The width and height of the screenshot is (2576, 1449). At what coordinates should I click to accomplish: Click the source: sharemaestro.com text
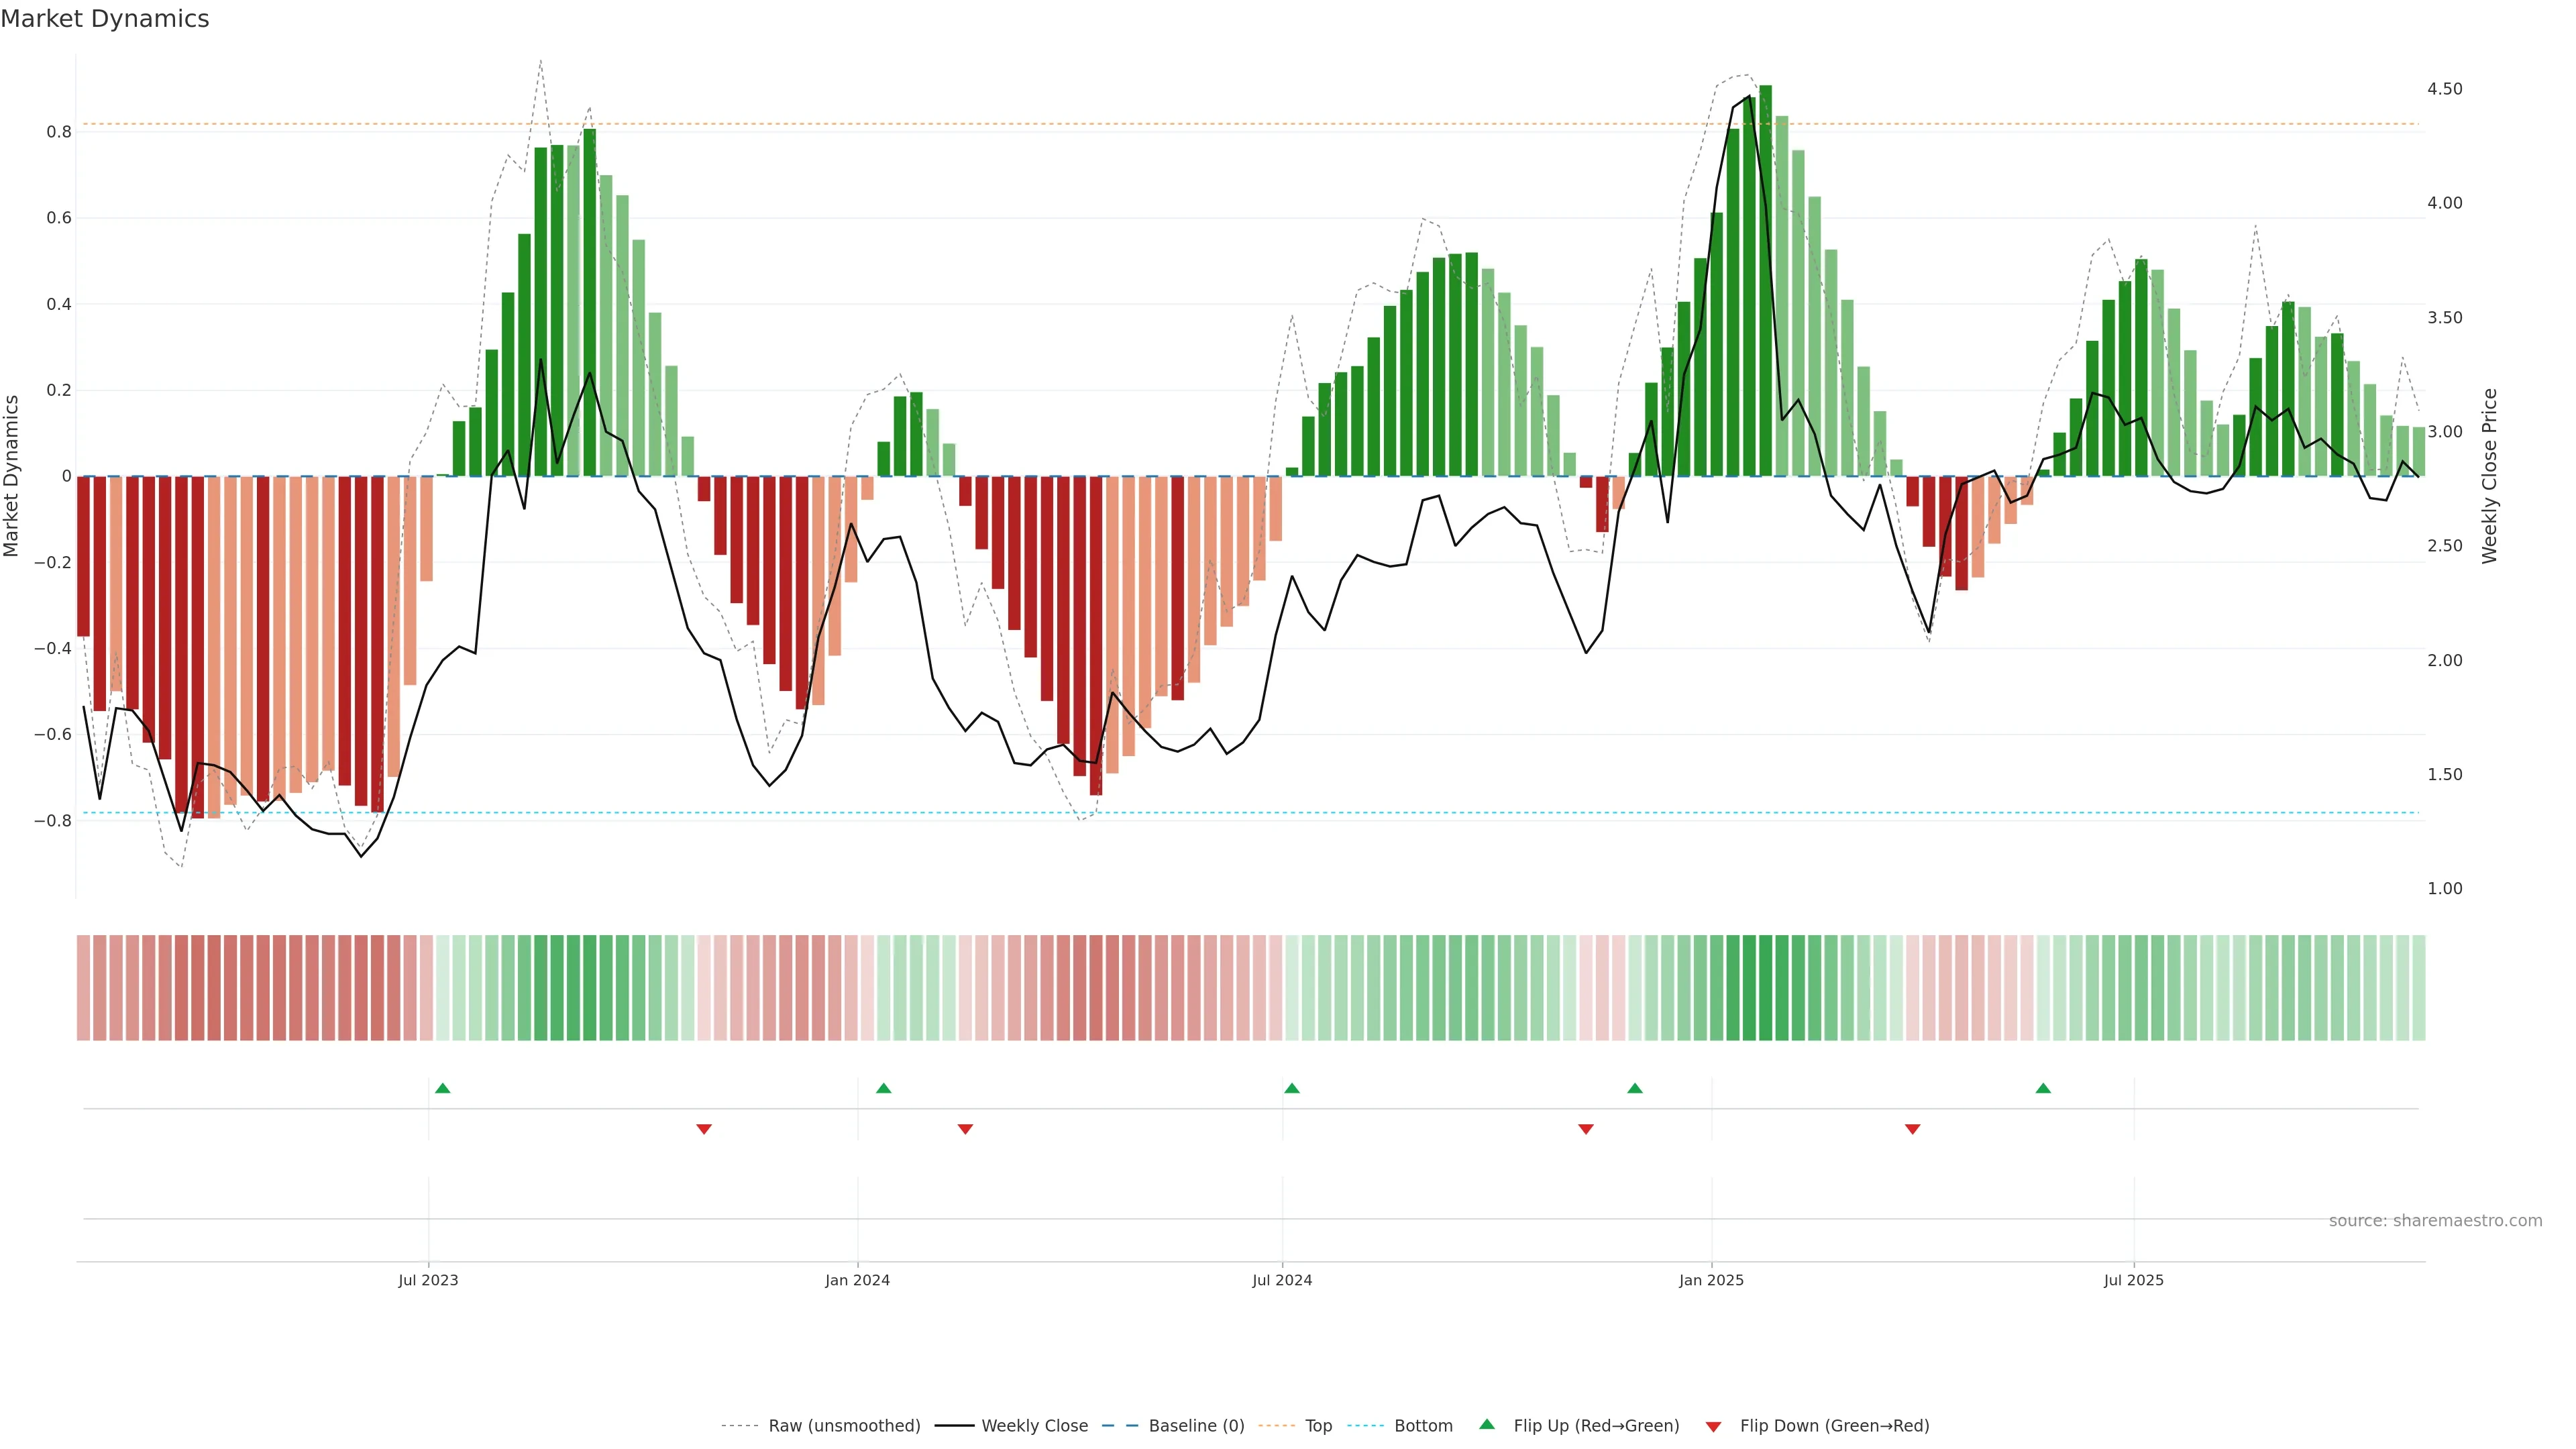click(2435, 1221)
